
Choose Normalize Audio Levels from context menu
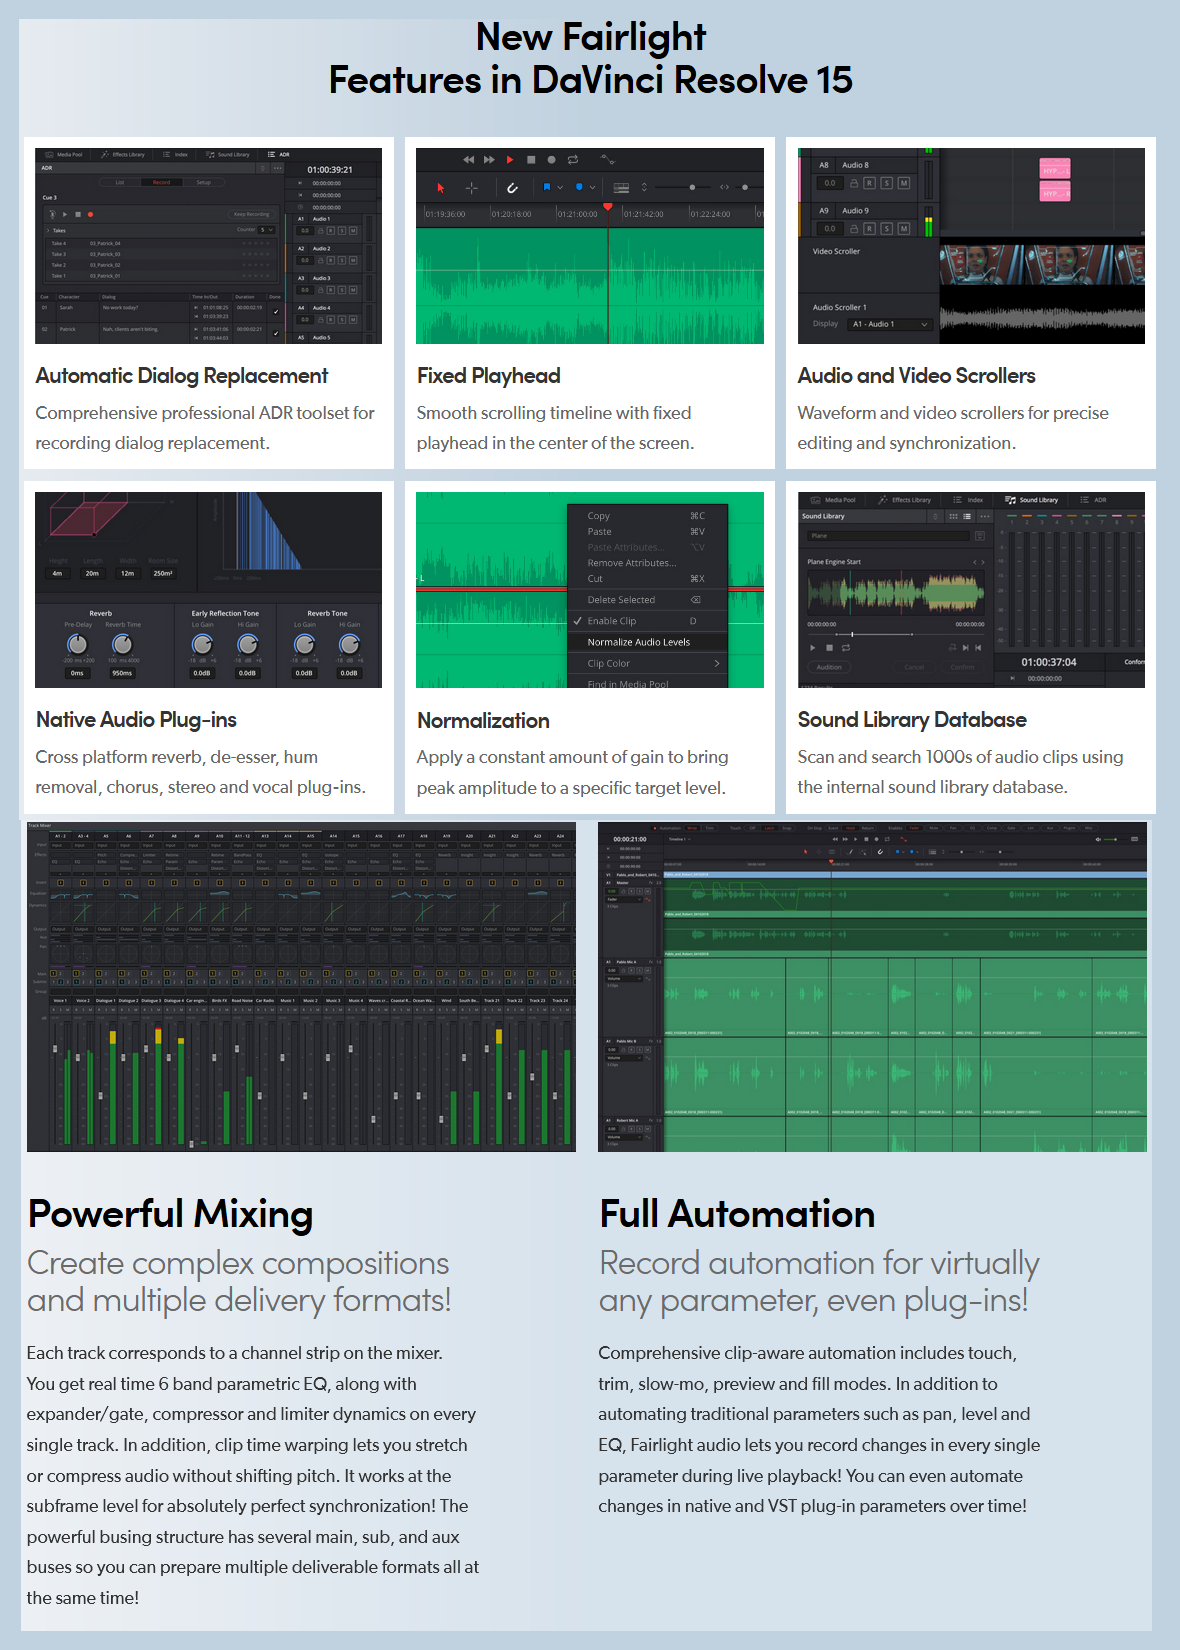tap(646, 642)
